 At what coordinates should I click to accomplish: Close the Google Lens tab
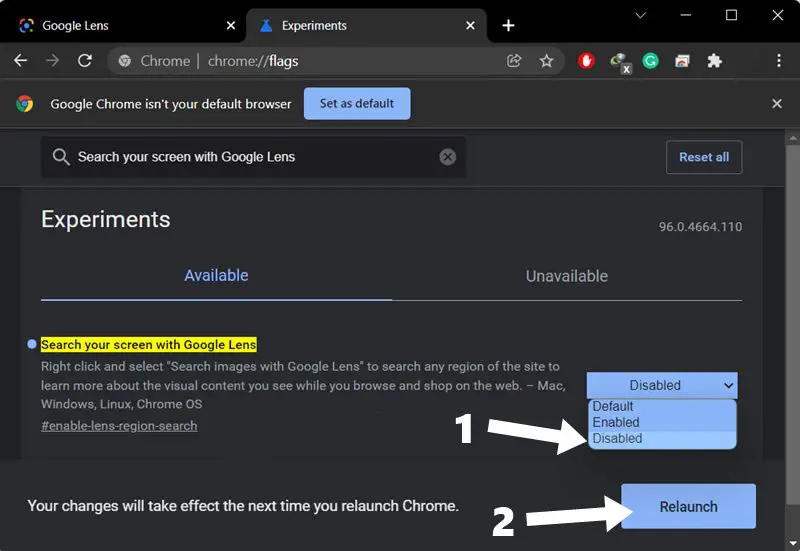[231, 26]
